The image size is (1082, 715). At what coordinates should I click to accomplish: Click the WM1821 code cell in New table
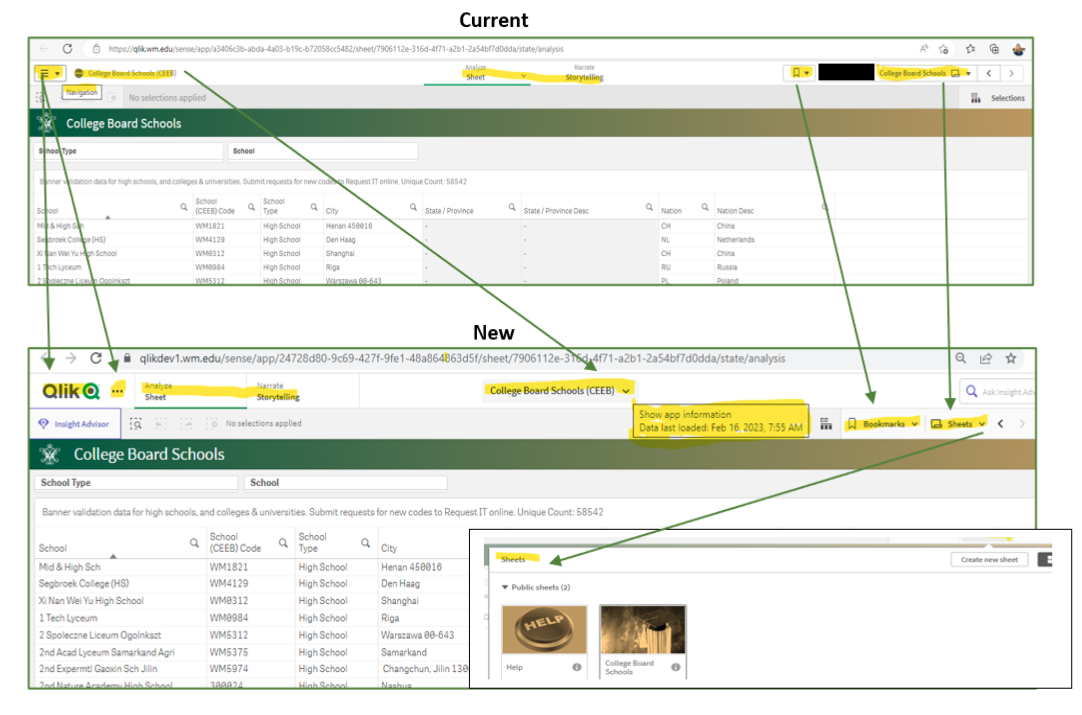[x=229, y=567]
